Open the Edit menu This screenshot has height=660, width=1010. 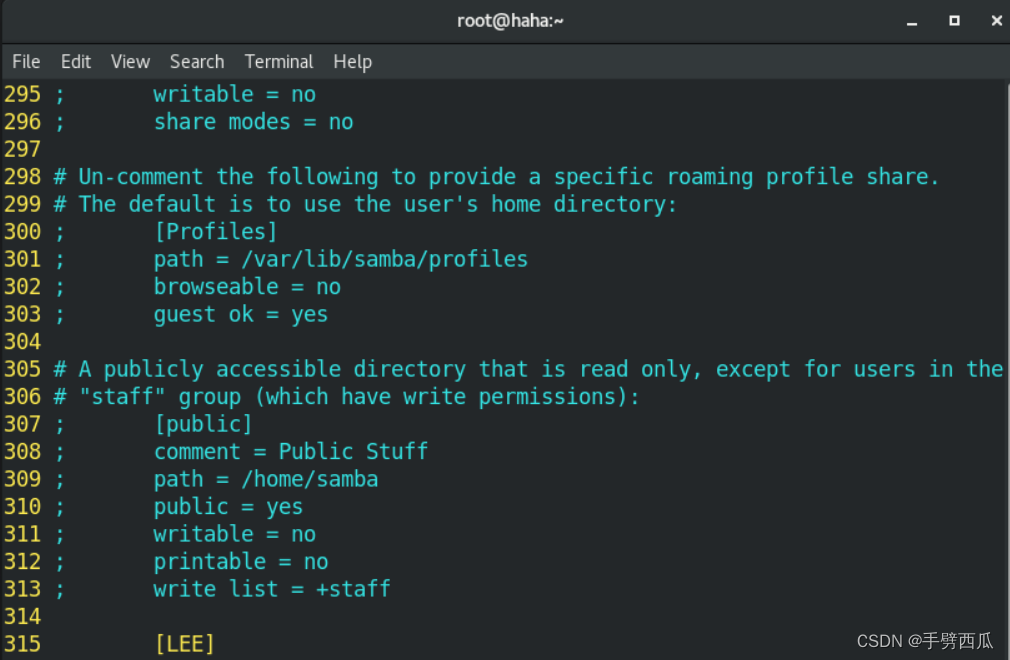76,62
